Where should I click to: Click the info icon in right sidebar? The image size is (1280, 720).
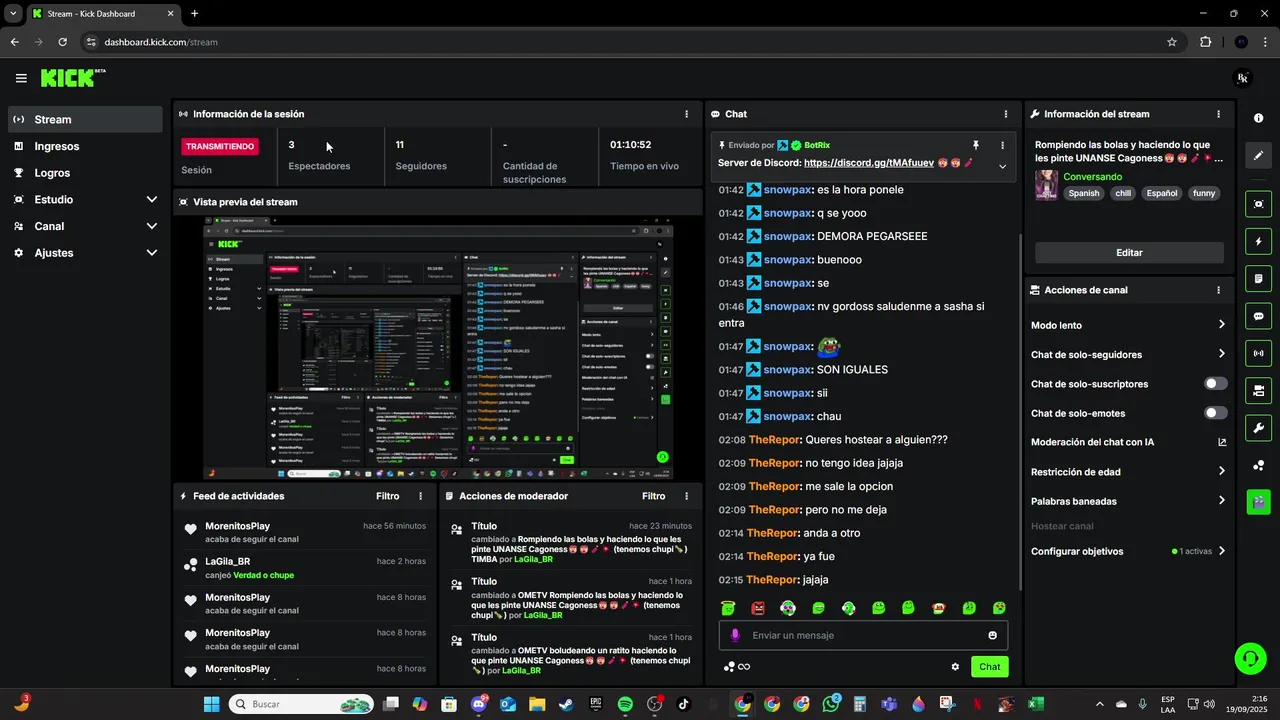[x=1258, y=118]
